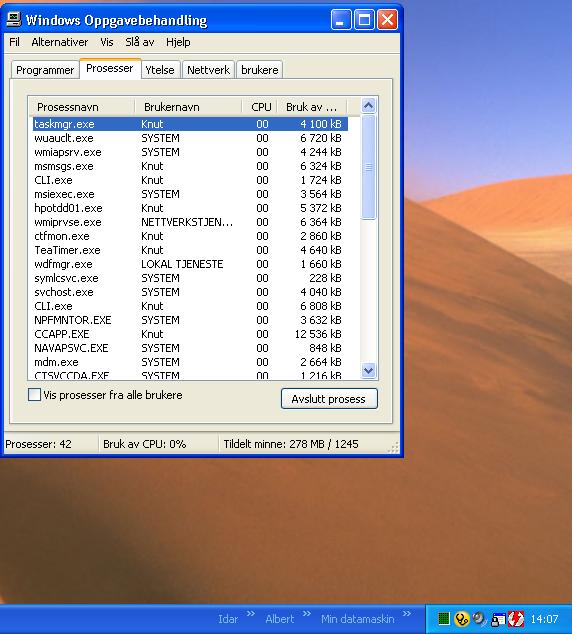The image size is (572, 634).
Task: Click the process list scroll up arrow
Action: click(368, 106)
